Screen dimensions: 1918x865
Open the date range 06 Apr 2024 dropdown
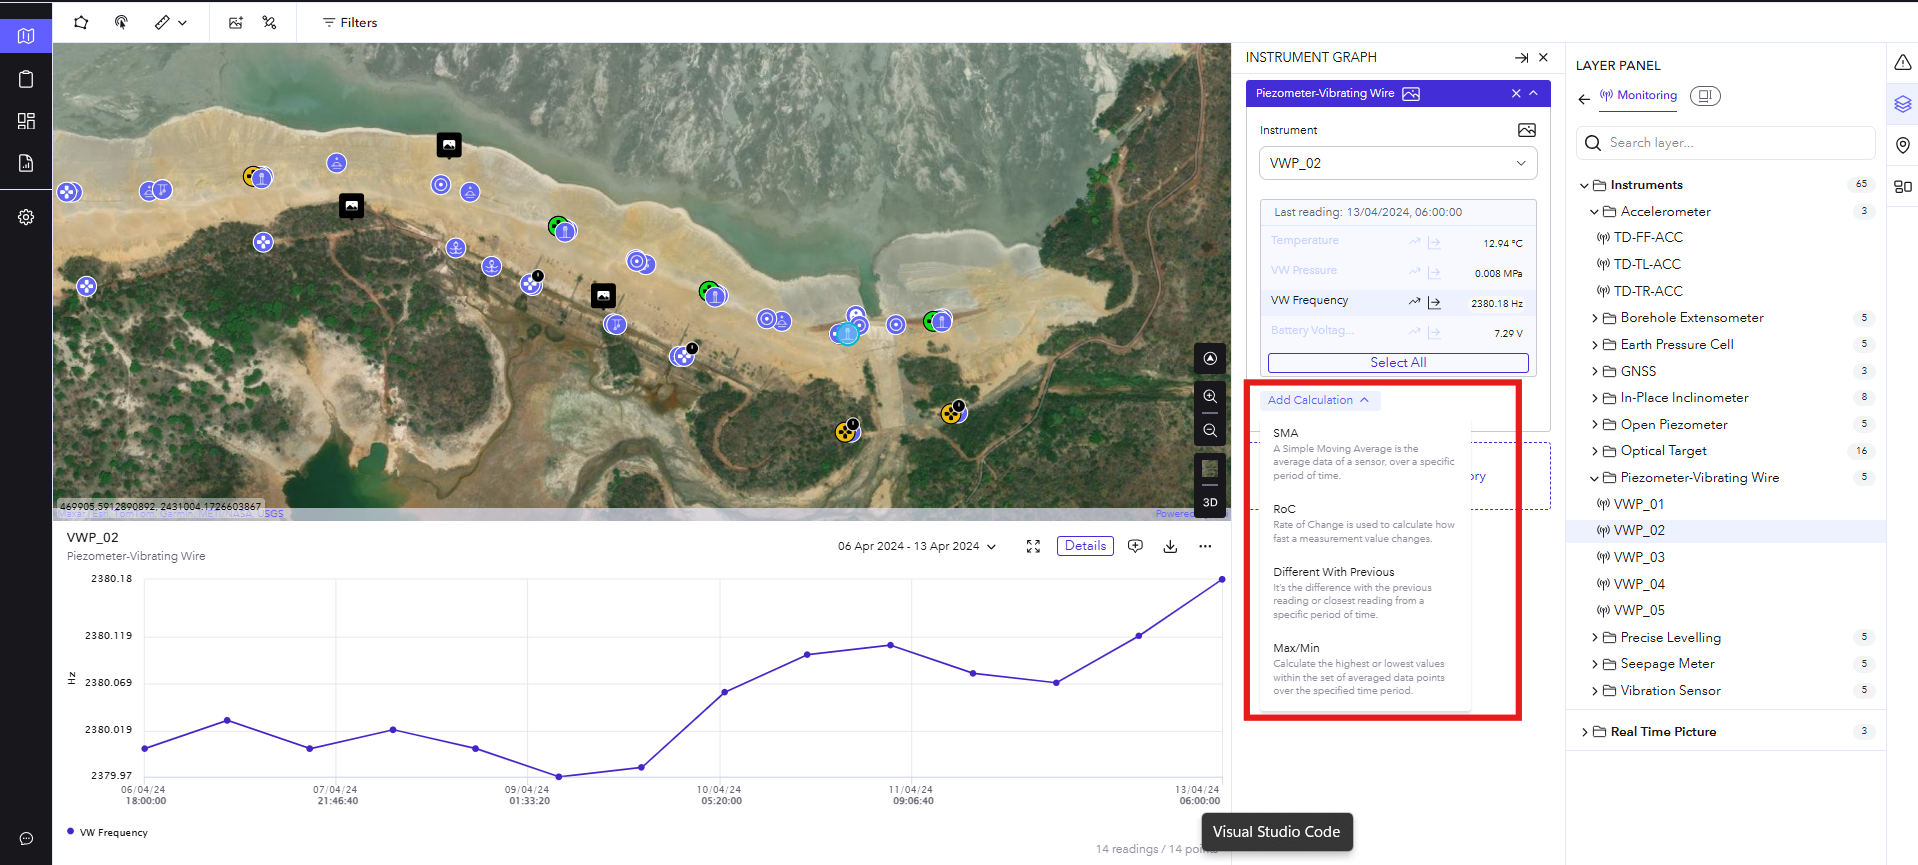tap(917, 546)
